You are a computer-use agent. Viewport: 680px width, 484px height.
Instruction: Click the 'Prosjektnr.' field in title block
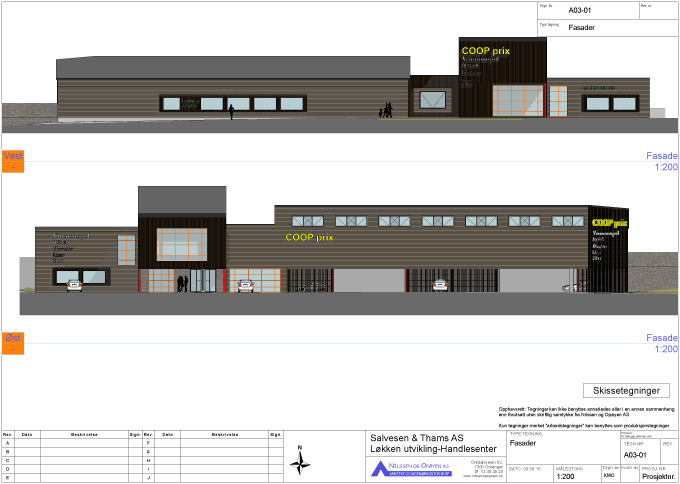pos(658,477)
